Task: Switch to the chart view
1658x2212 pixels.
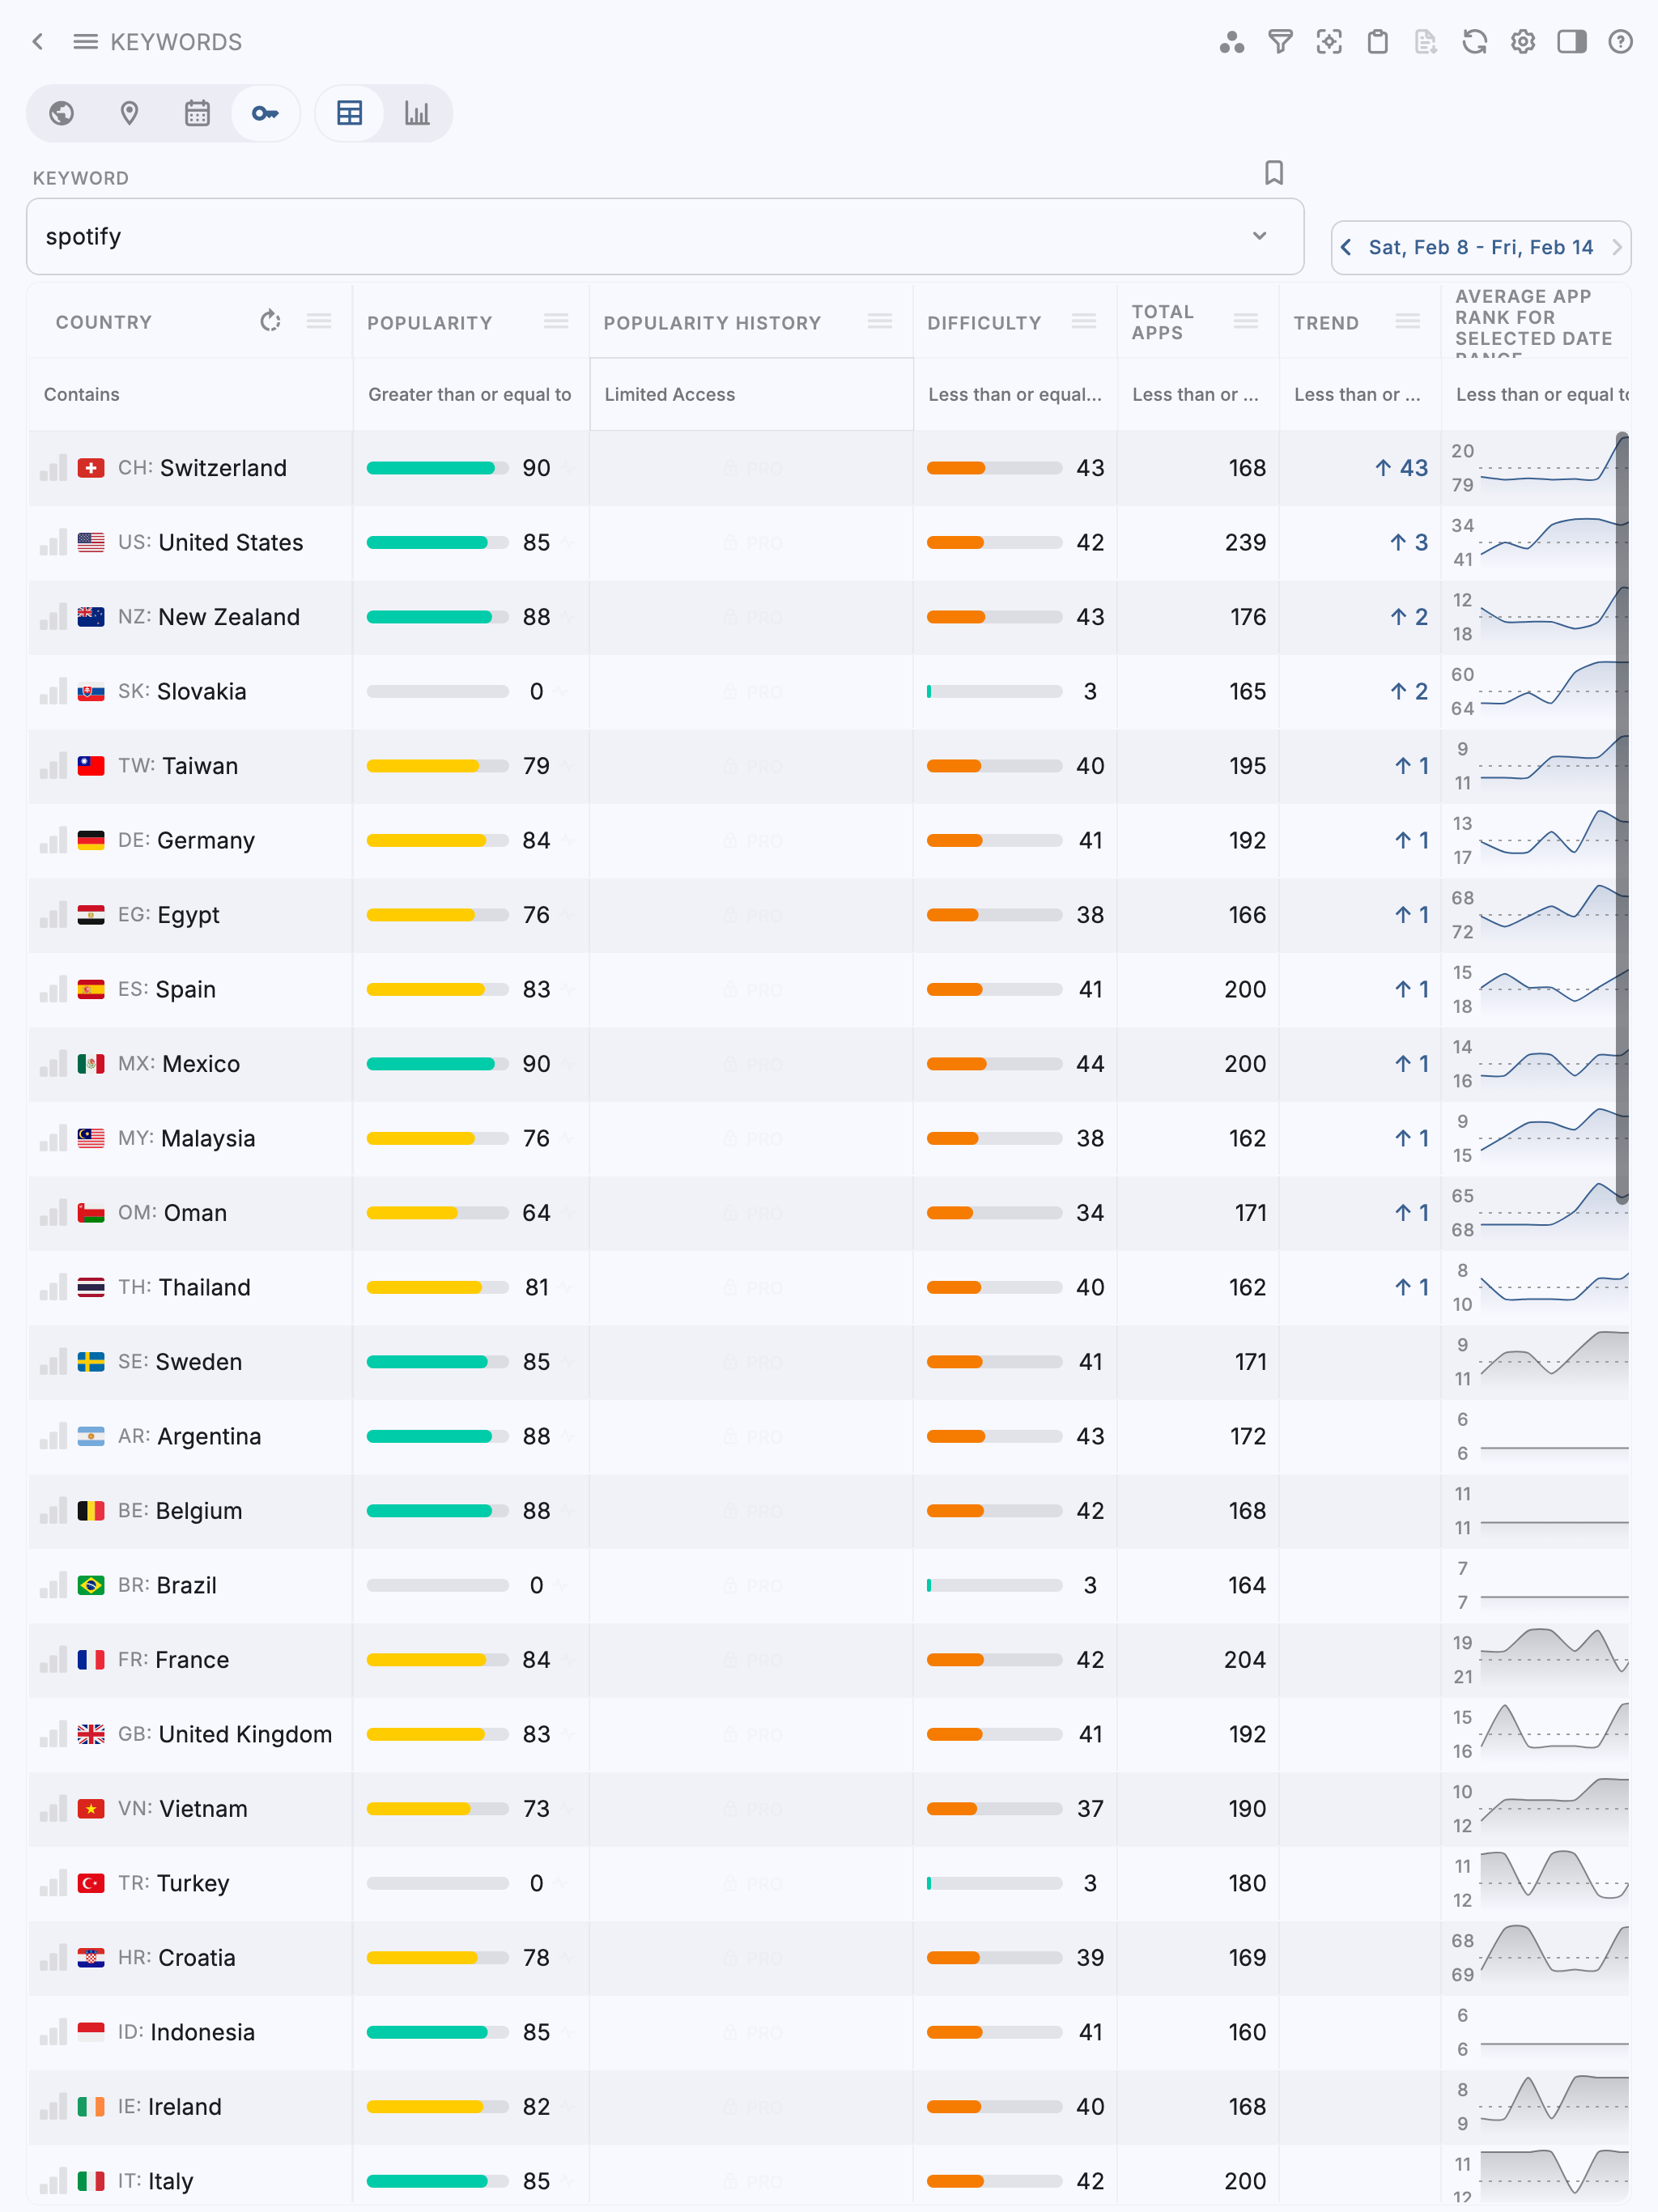Action: click(417, 113)
